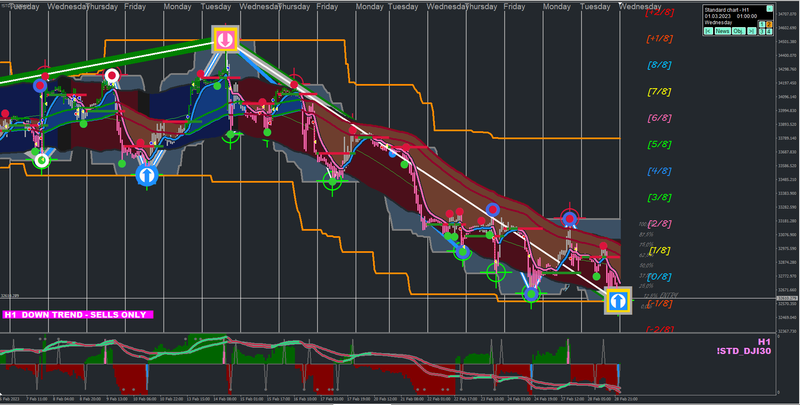
Task: Click the red crosshair around blue circle
Action: coord(569,219)
